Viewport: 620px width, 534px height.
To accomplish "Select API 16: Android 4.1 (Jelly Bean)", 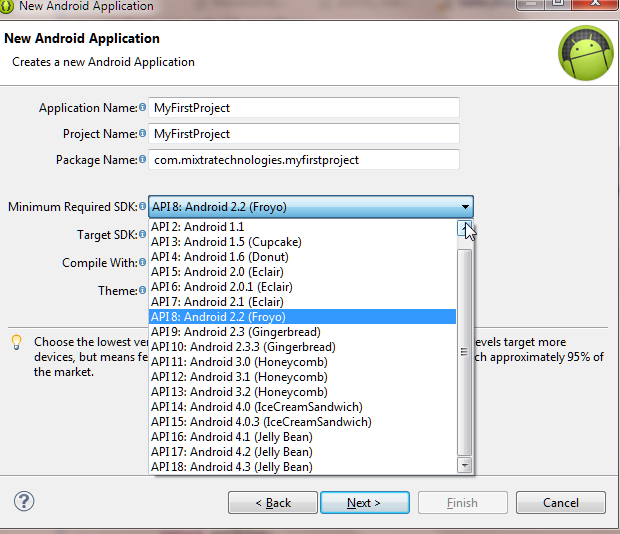I will pos(302,437).
